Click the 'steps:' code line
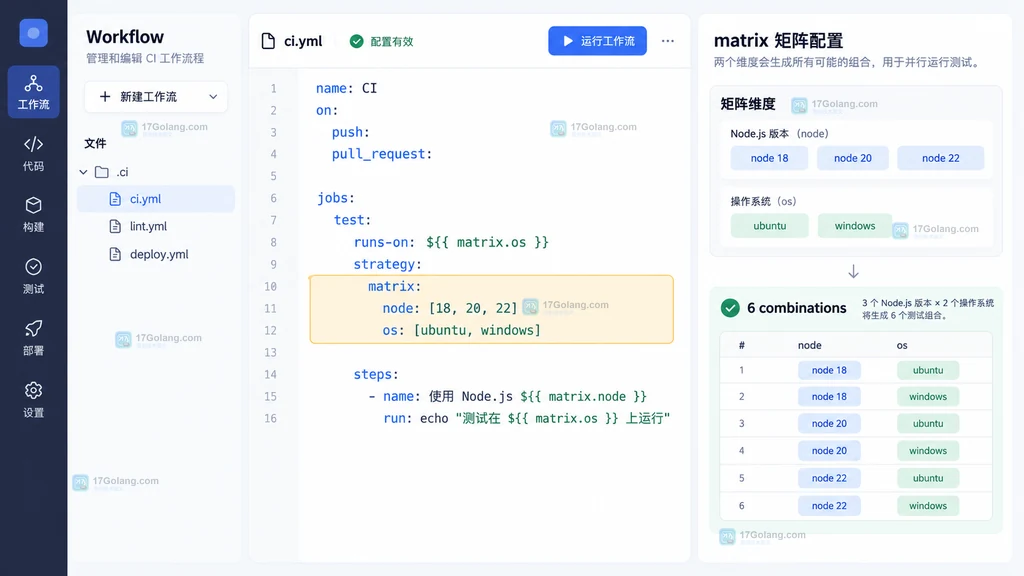This screenshot has height=576, width=1024. (x=376, y=374)
